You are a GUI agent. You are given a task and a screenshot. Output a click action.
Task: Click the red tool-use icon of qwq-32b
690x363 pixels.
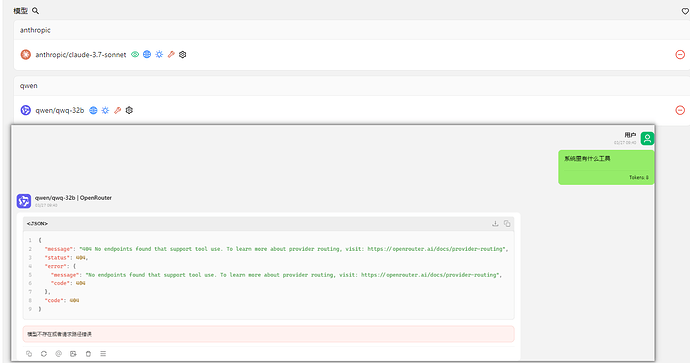pos(117,110)
